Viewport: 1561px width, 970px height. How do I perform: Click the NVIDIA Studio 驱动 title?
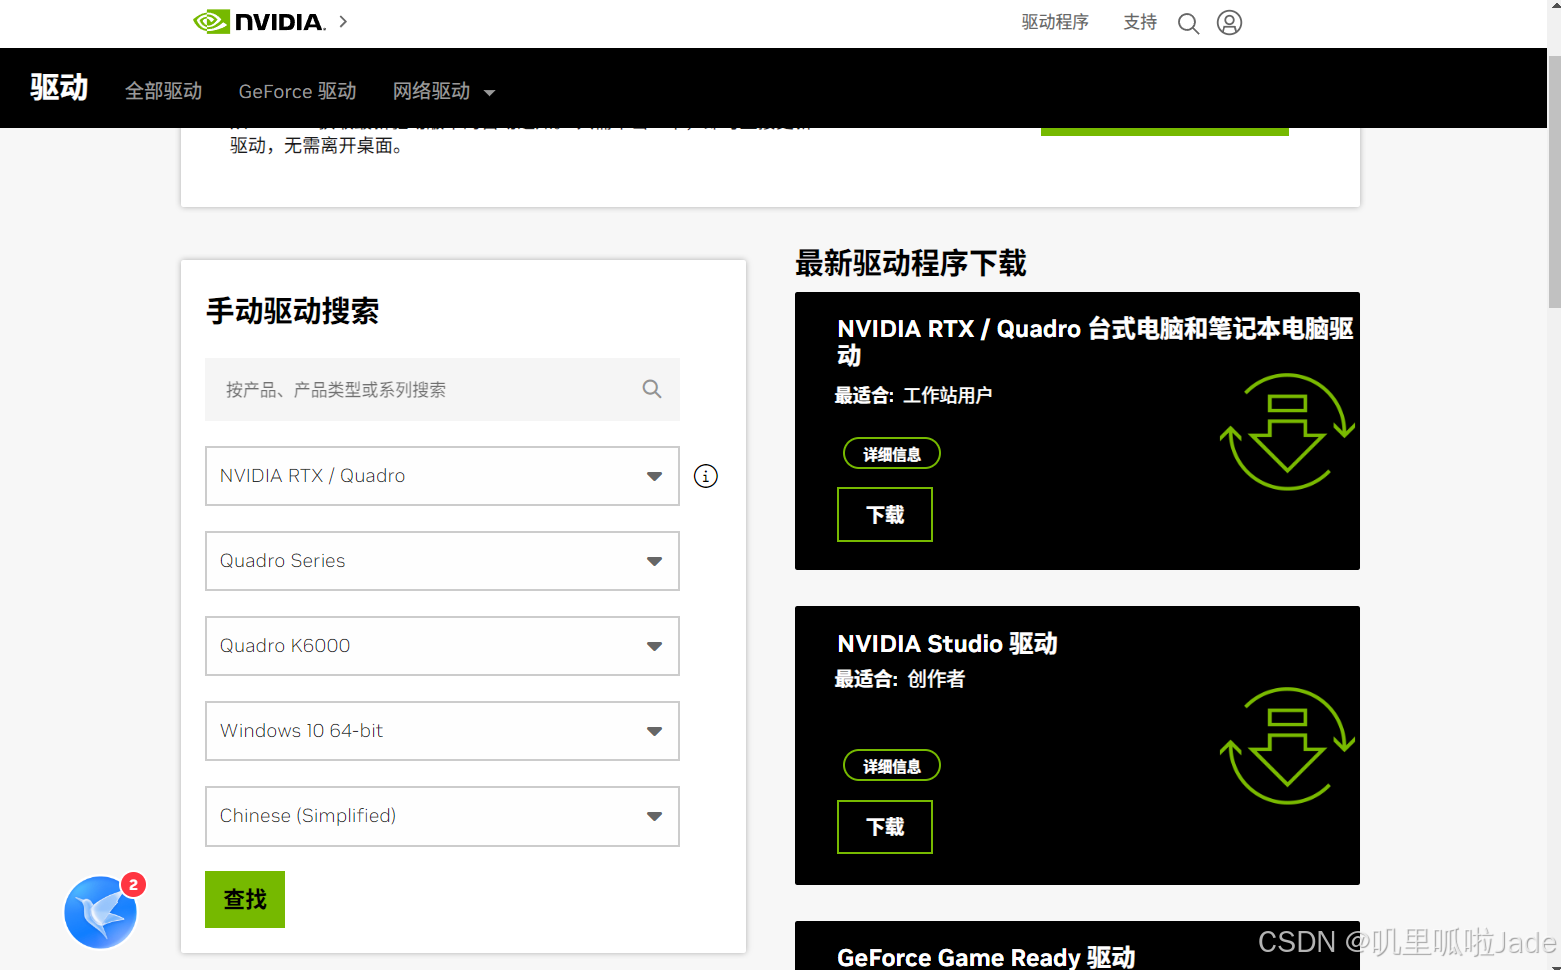coord(947,643)
